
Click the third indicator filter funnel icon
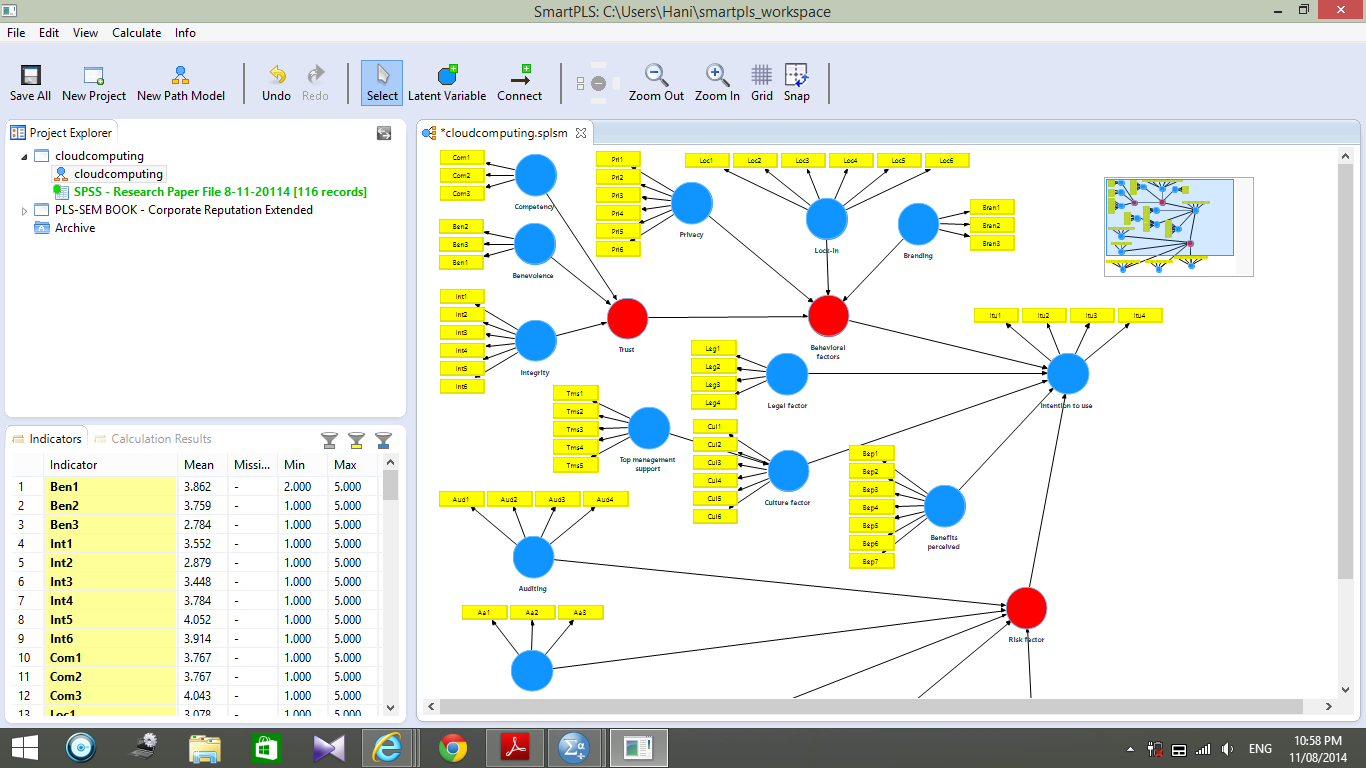[x=383, y=440]
